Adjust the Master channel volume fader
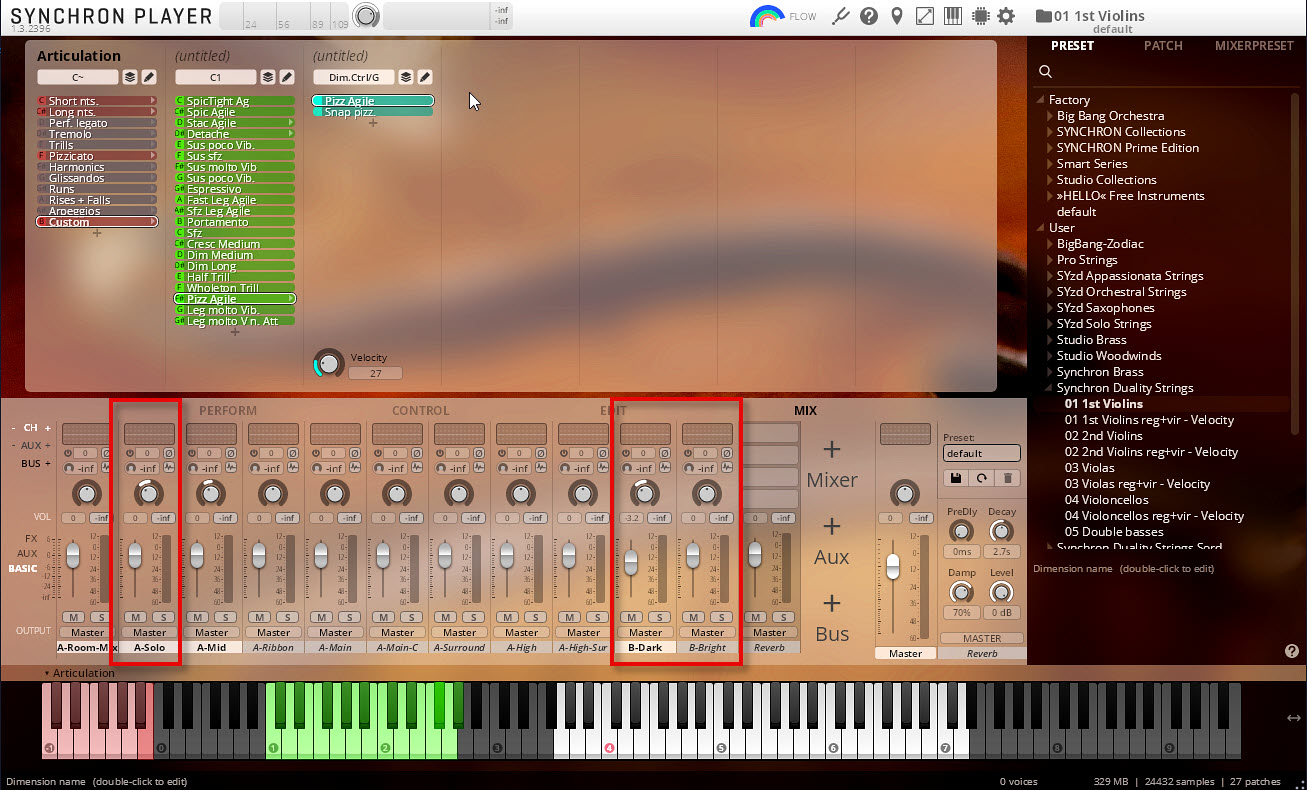This screenshot has width=1307, height=790. coord(893,566)
